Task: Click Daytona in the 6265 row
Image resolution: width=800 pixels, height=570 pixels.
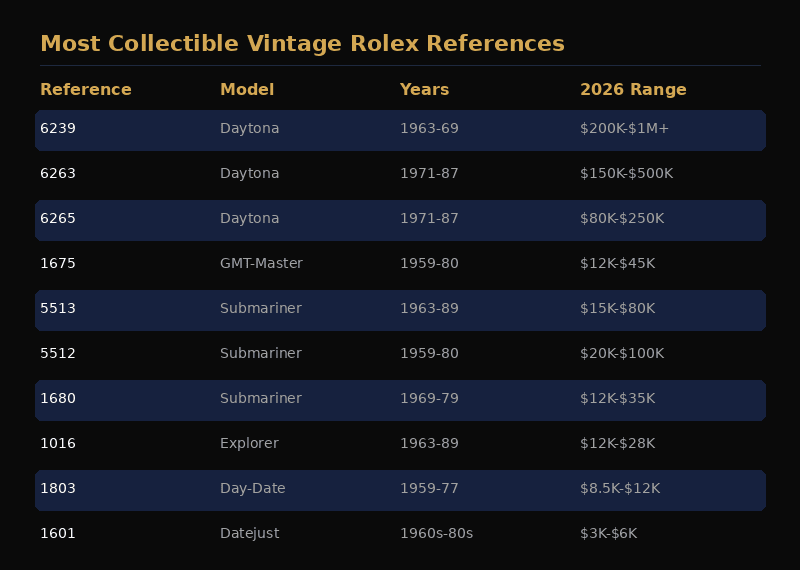Action: tap(249, 218)
